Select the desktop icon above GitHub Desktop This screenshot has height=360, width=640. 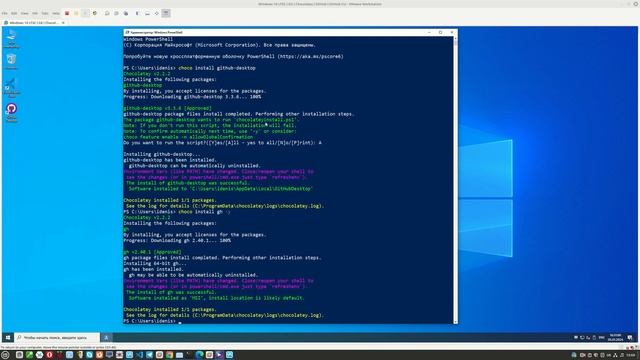click(11, 87)
